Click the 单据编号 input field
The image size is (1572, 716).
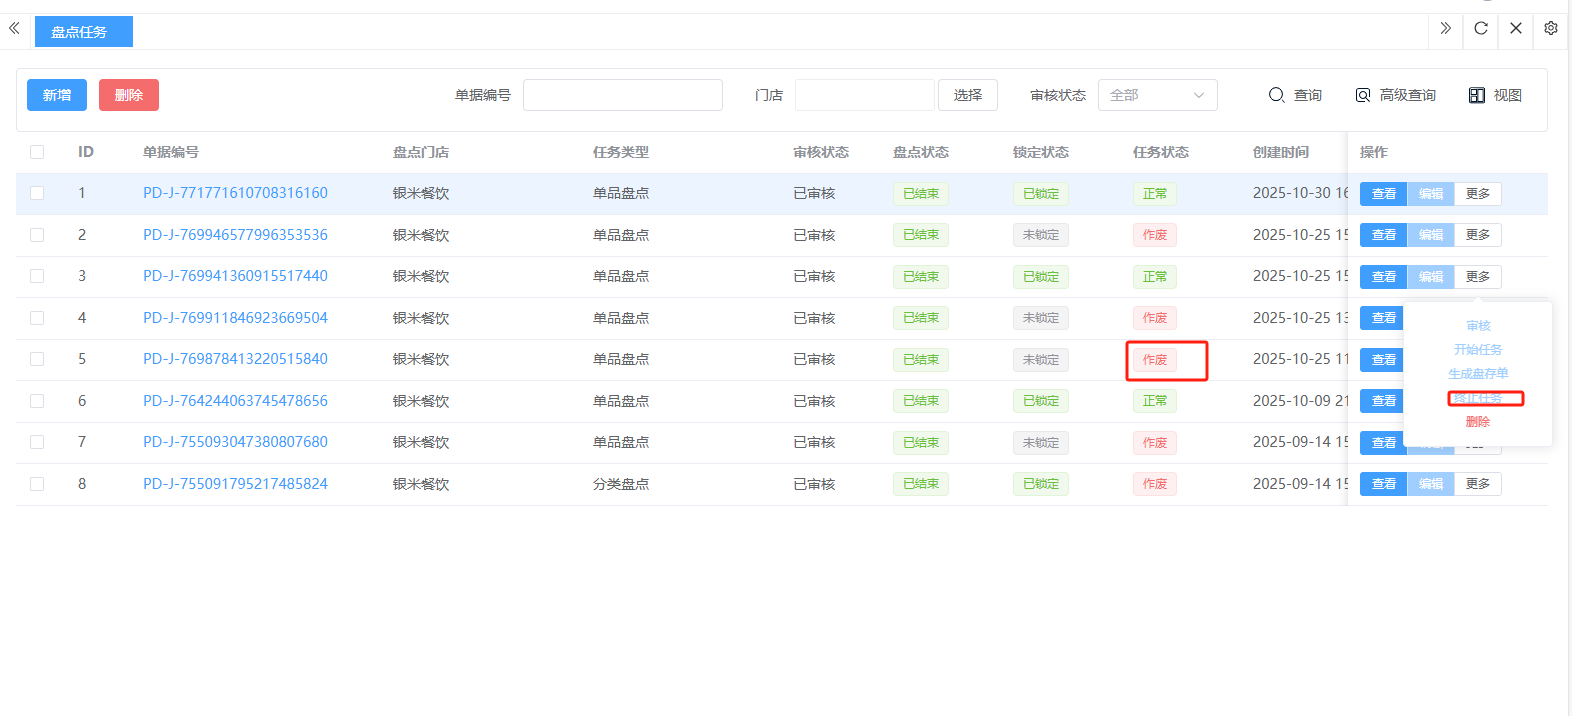point(622,95)
